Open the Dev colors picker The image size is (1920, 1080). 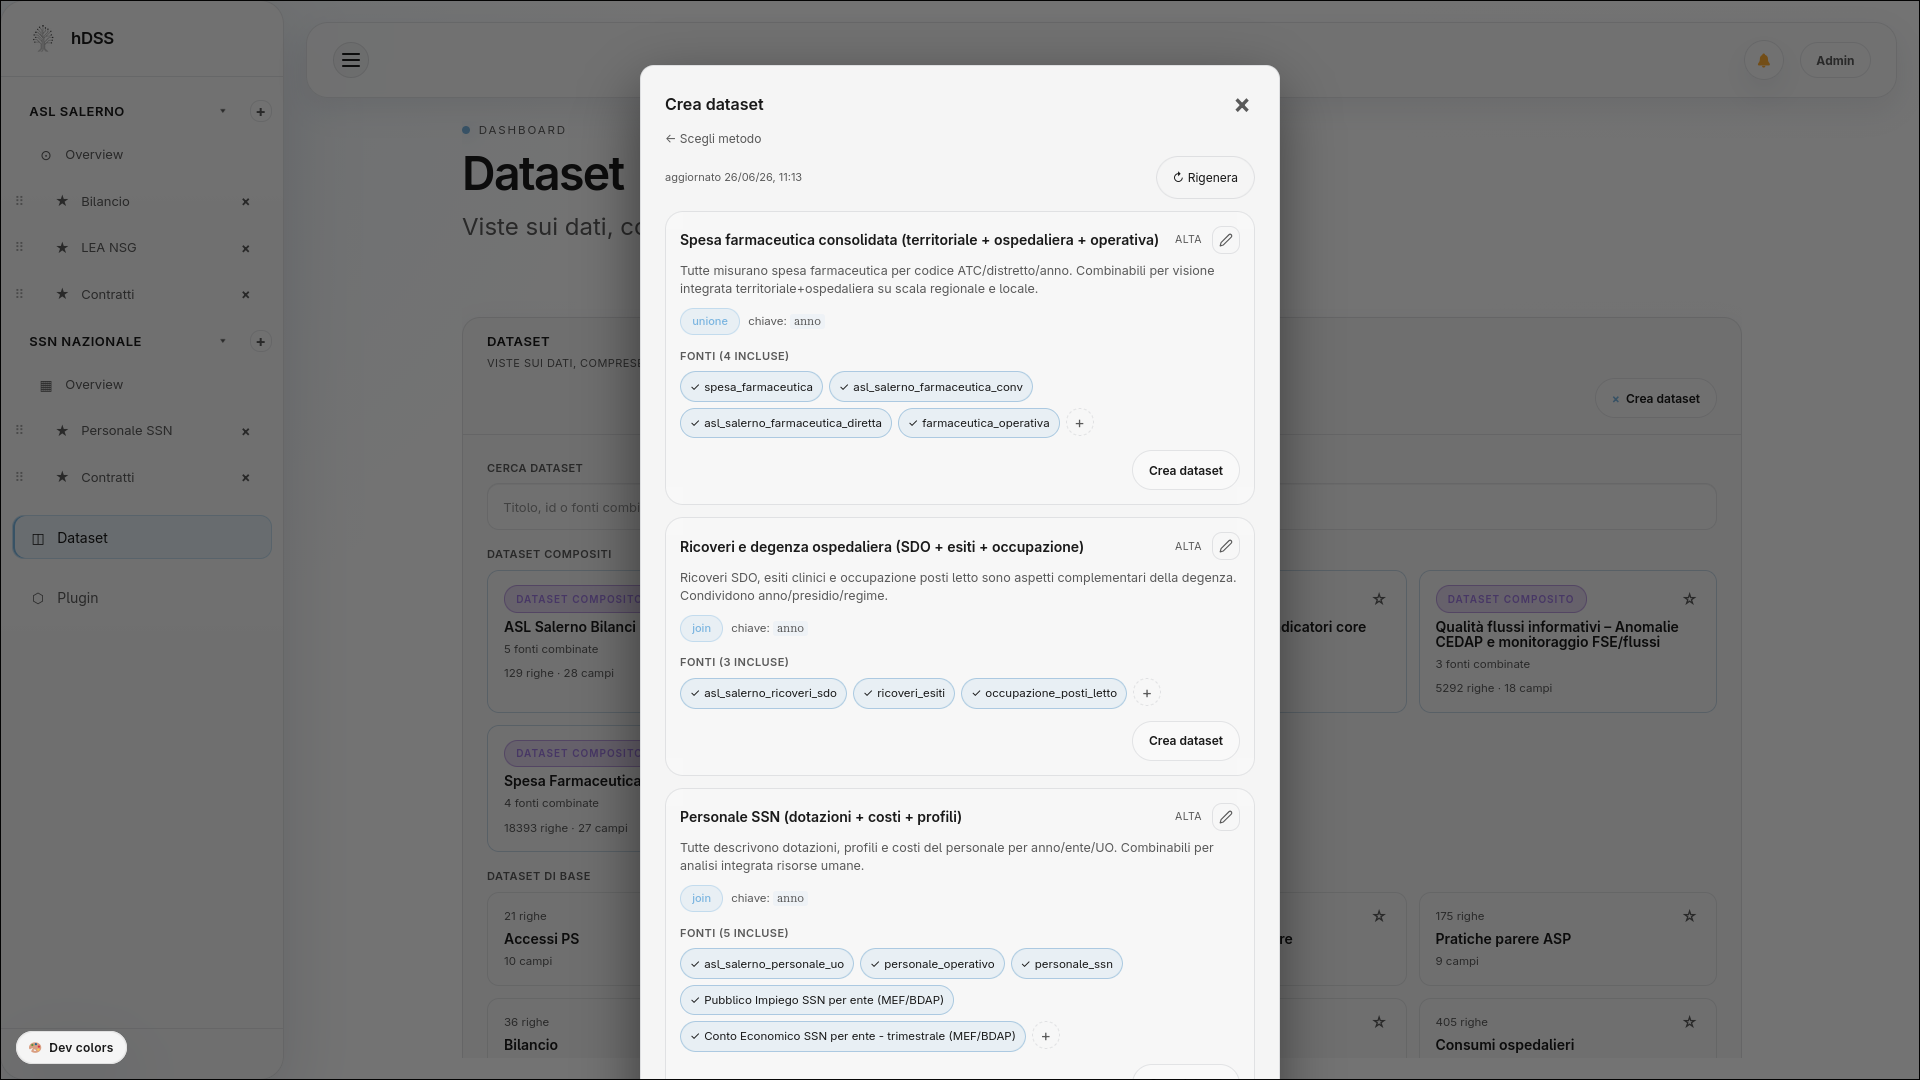point(71,1048)
